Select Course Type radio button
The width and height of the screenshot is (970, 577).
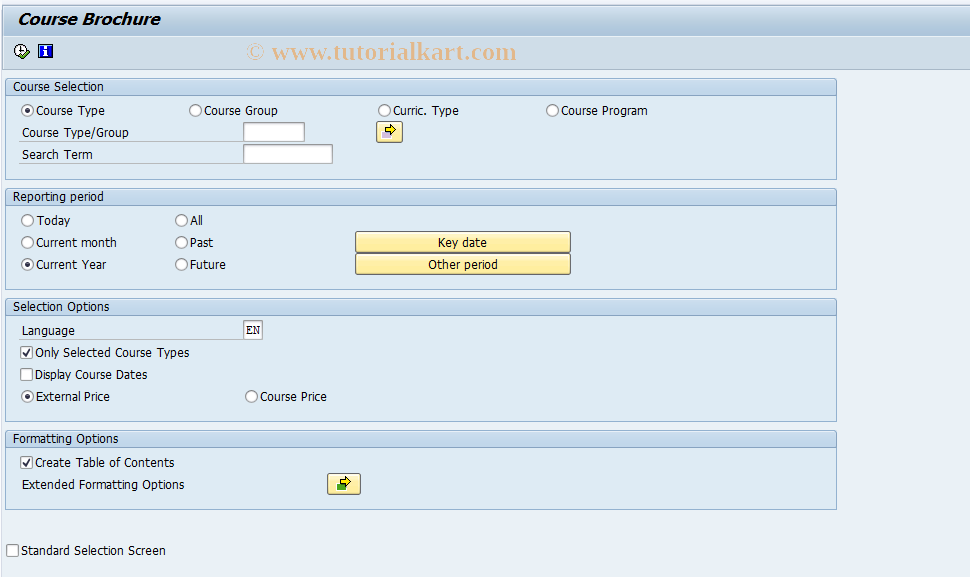coord(27,111)
